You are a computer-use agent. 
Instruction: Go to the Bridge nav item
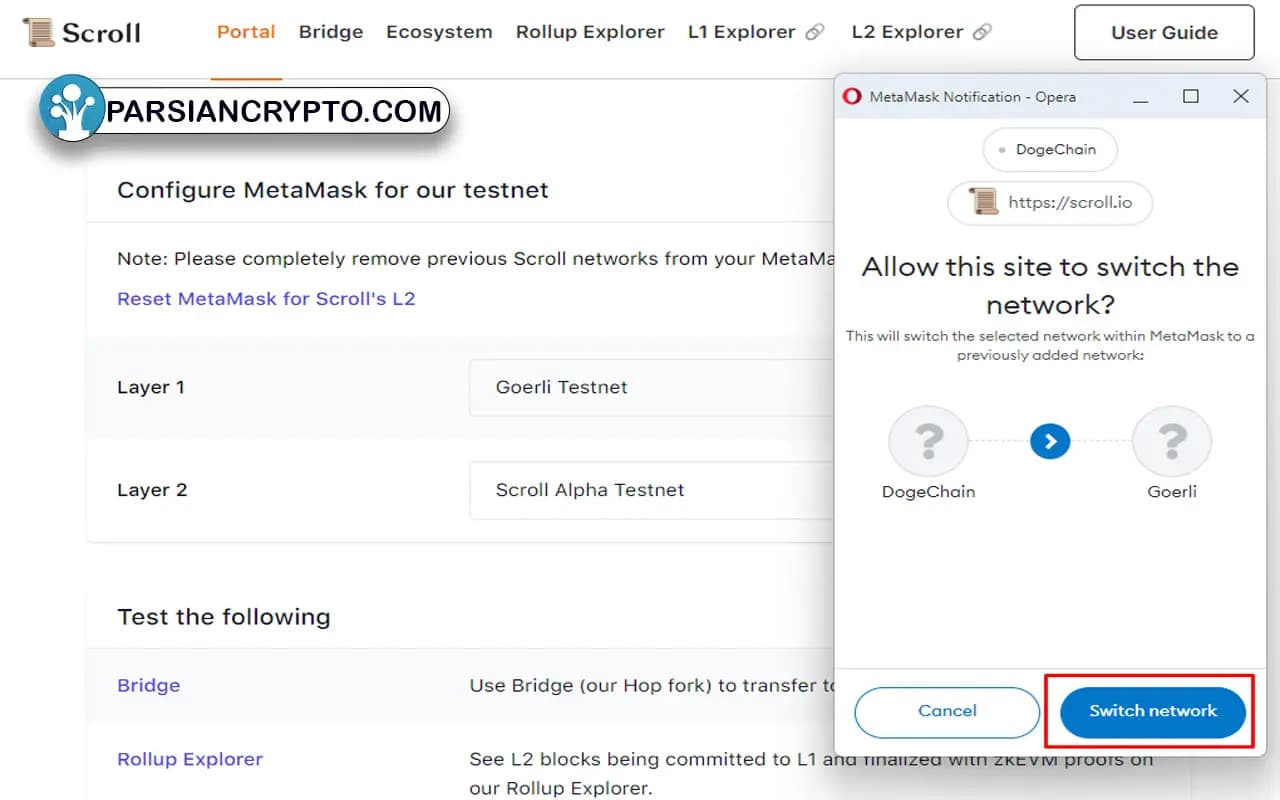coord(331,32)
